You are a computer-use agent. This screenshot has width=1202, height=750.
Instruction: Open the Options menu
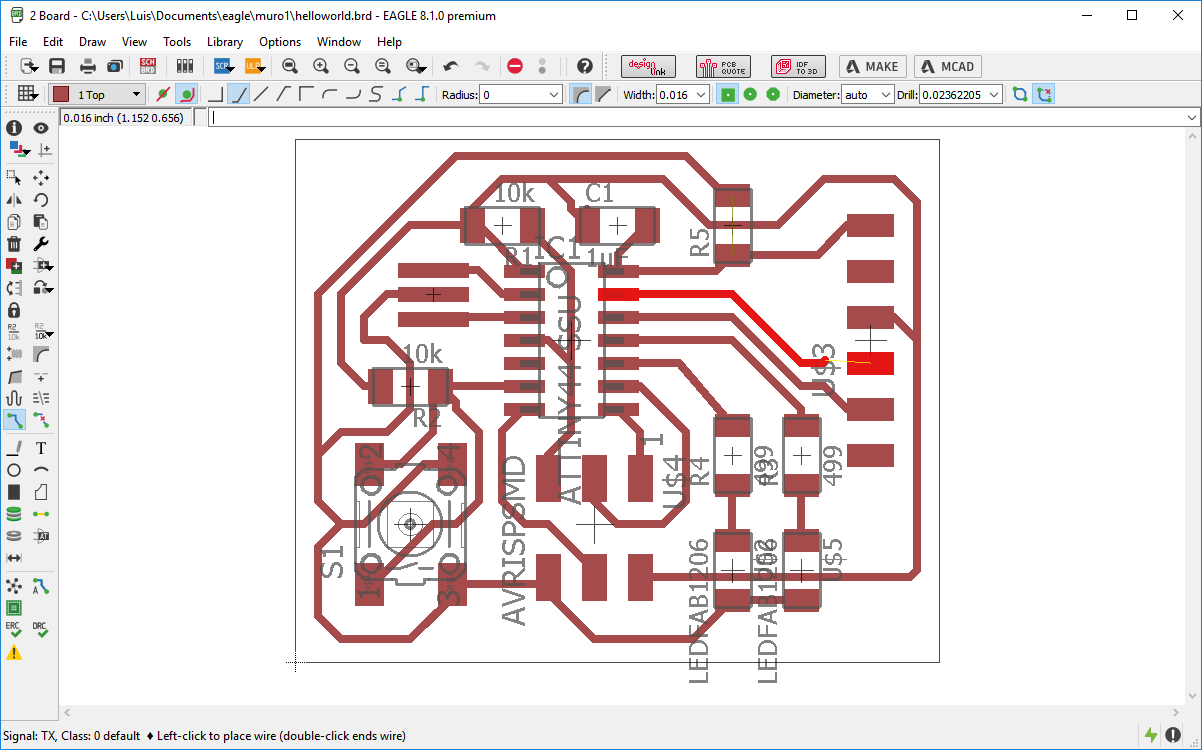tap(280, 42)
